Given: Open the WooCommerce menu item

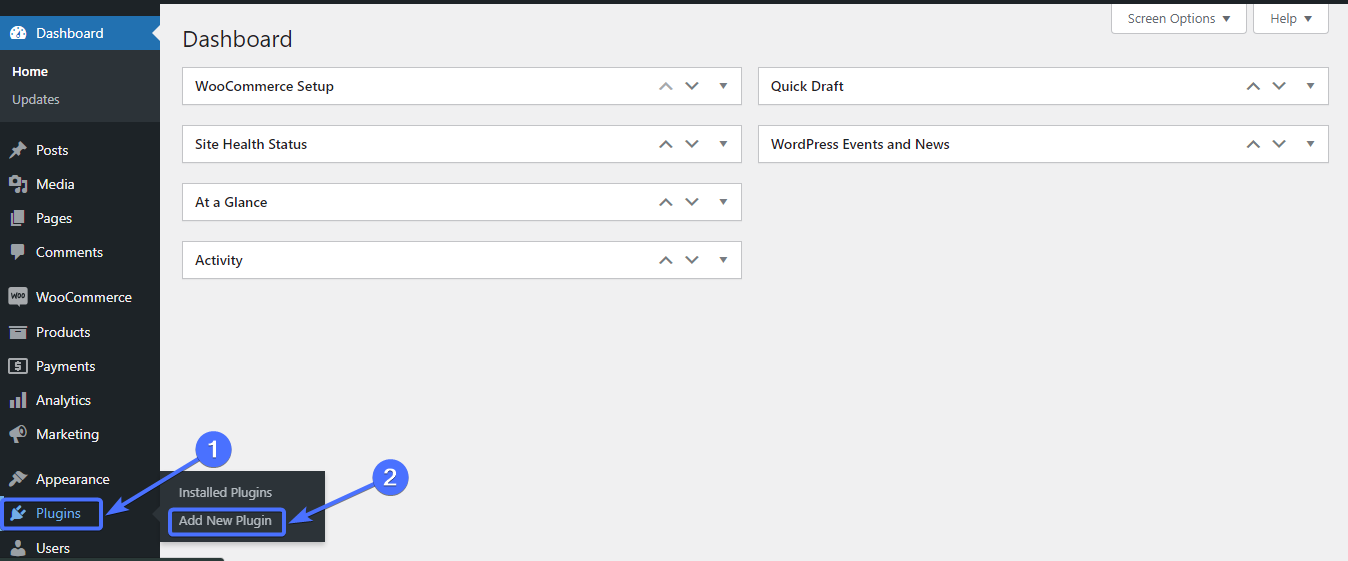Looking at the screenshot, I should [80, 297].
